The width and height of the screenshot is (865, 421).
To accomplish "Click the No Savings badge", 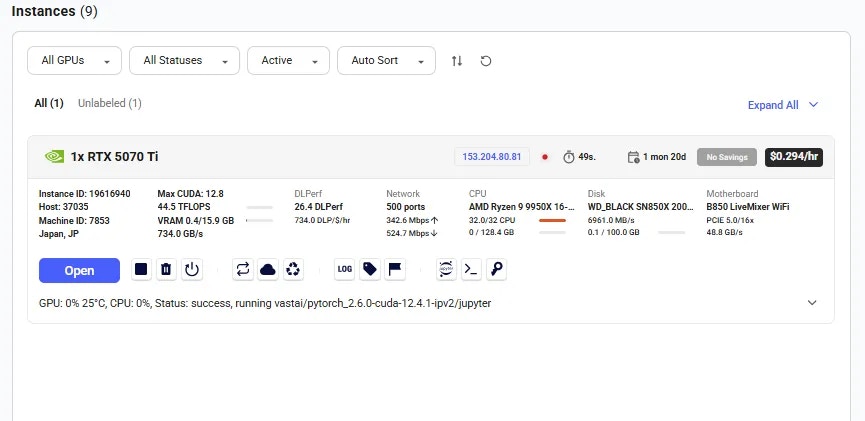I will coord(727,157).
